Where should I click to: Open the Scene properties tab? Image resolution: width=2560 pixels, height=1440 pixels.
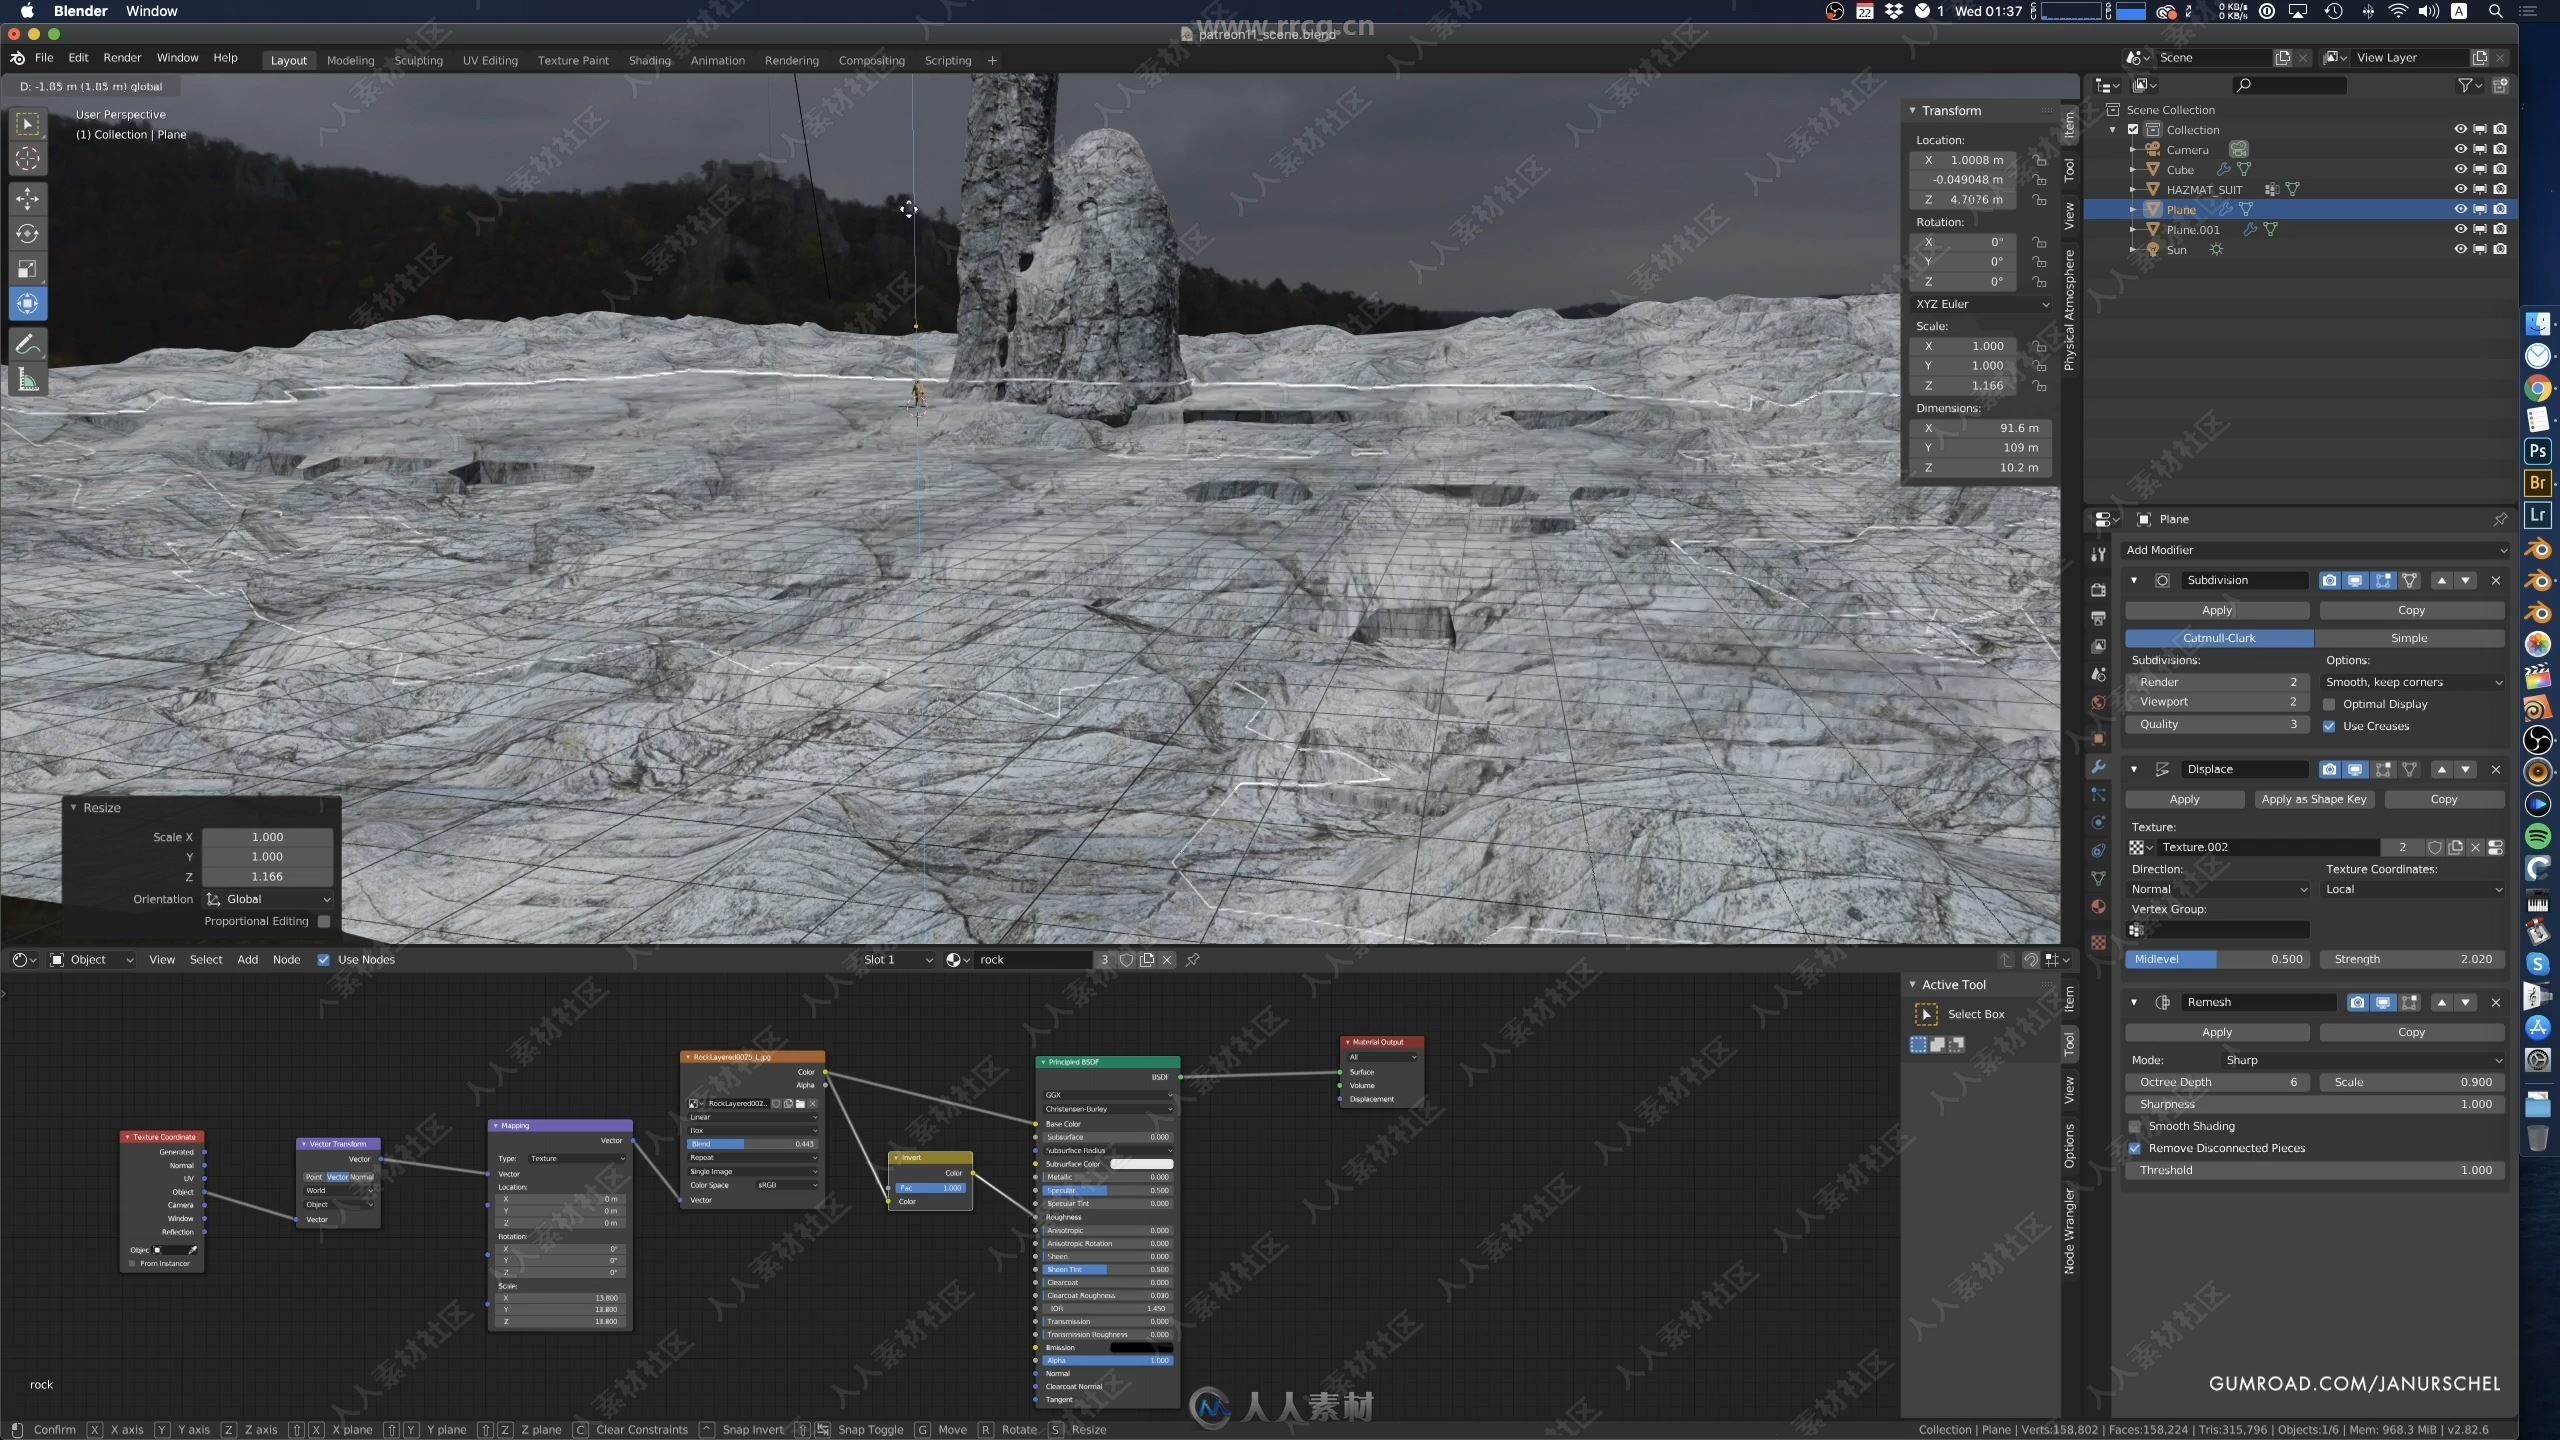2098,674
